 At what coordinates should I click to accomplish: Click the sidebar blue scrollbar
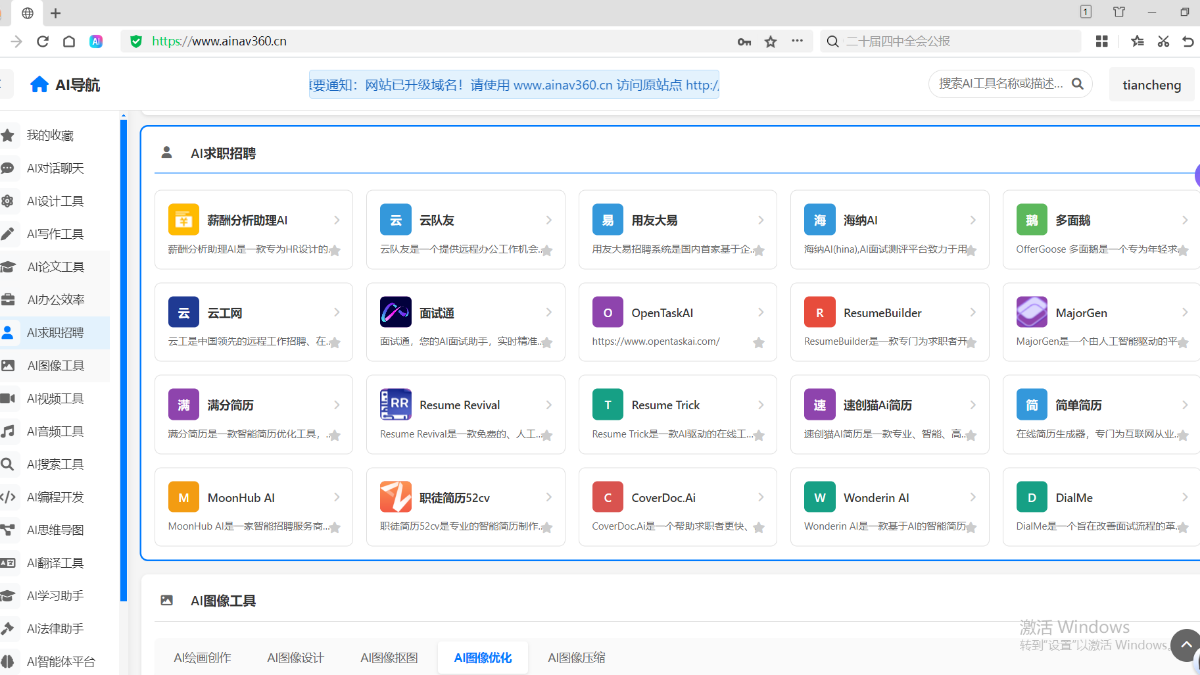(x=124, y=360)
